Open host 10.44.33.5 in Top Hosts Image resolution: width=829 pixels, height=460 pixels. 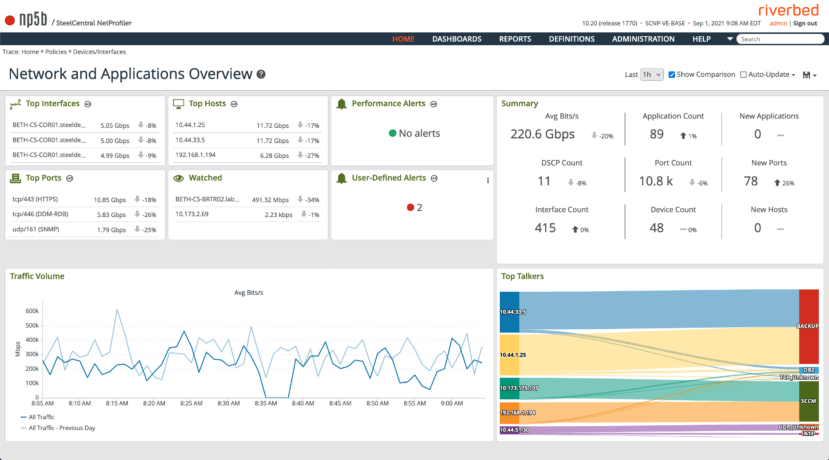[x=190, y=140]
